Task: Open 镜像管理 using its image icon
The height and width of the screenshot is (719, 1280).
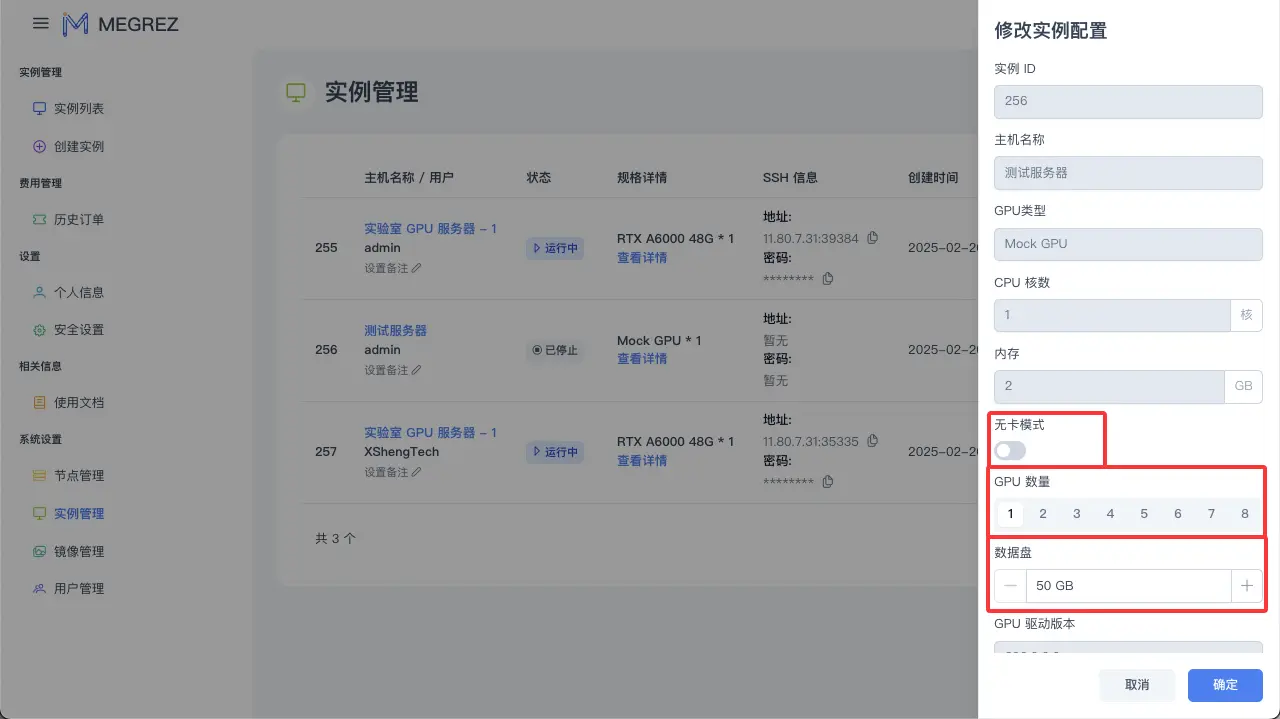Action: 39,550
